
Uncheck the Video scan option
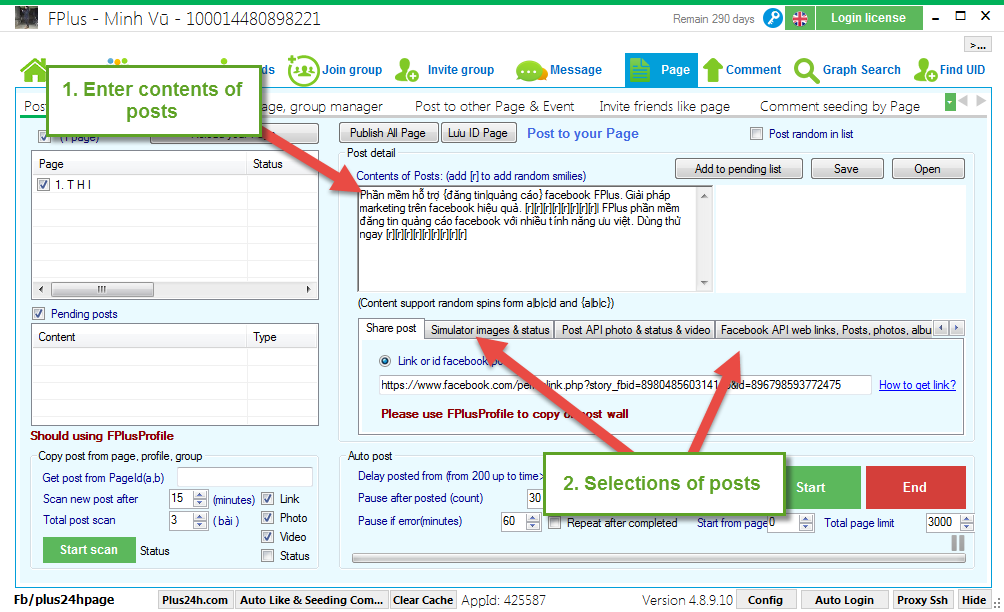click(268, 536)
